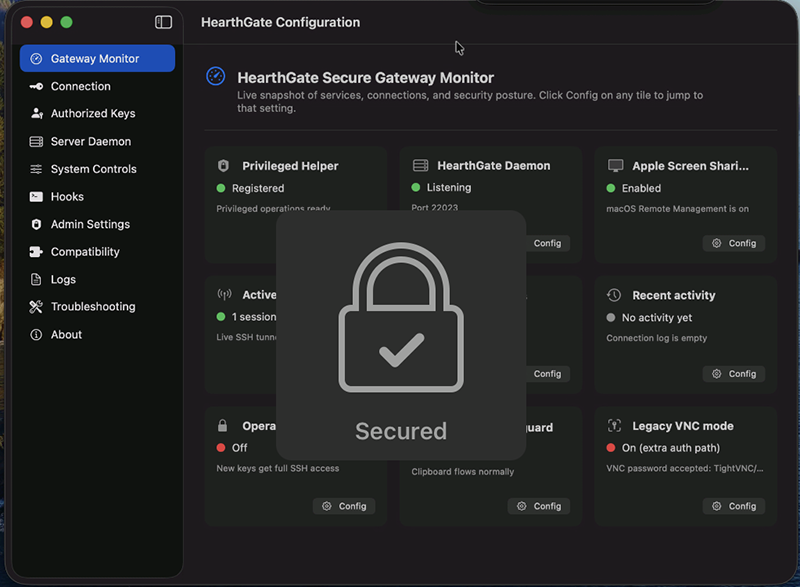Click the Registered status text
The width and height of the screenshot is (800, 587).
point(258,188)
